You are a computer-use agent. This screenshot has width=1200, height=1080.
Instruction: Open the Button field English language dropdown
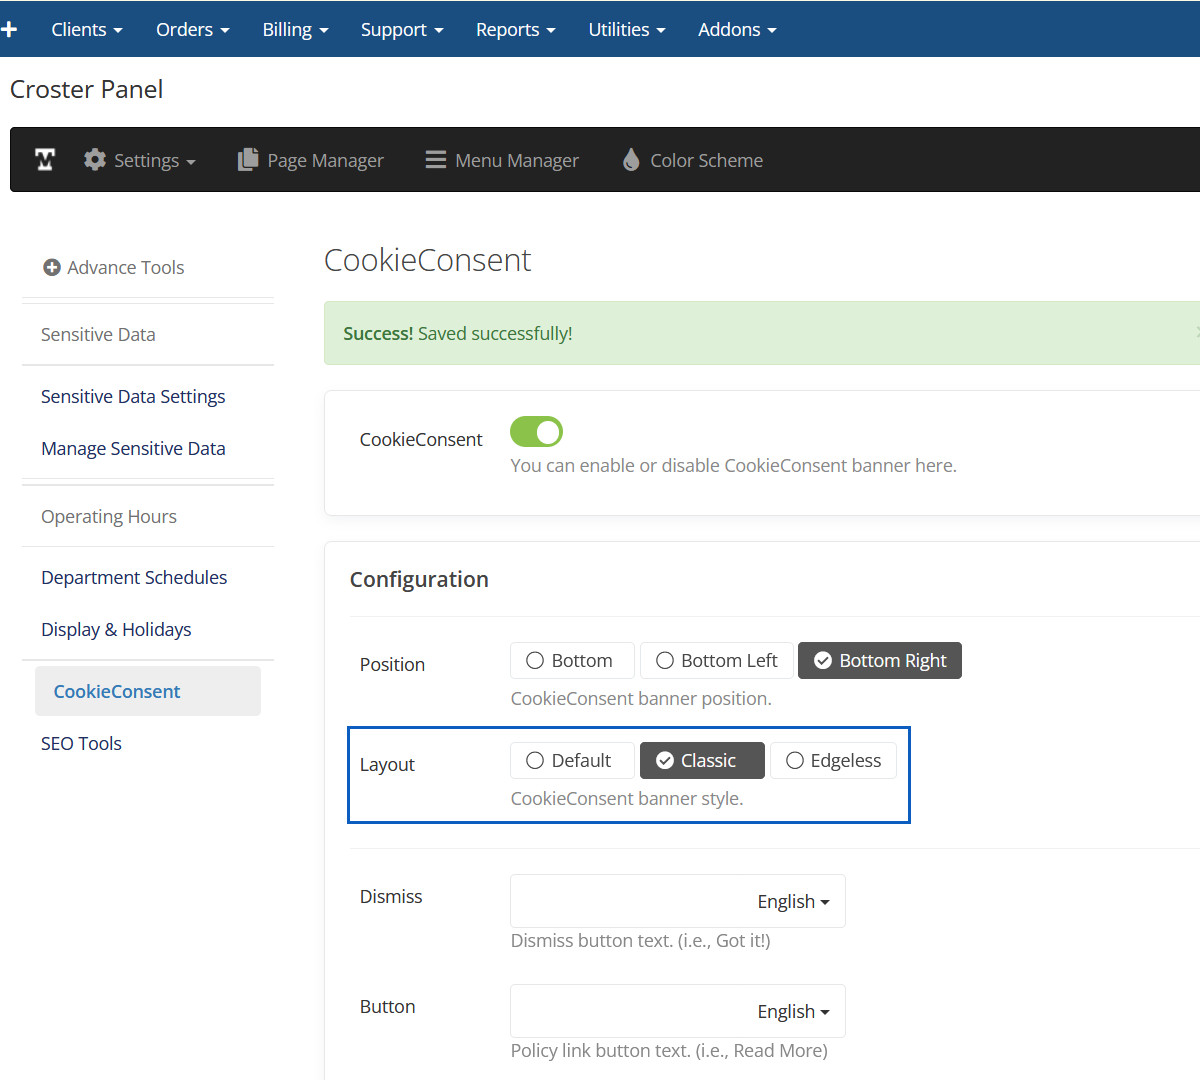coord(793,1012)
